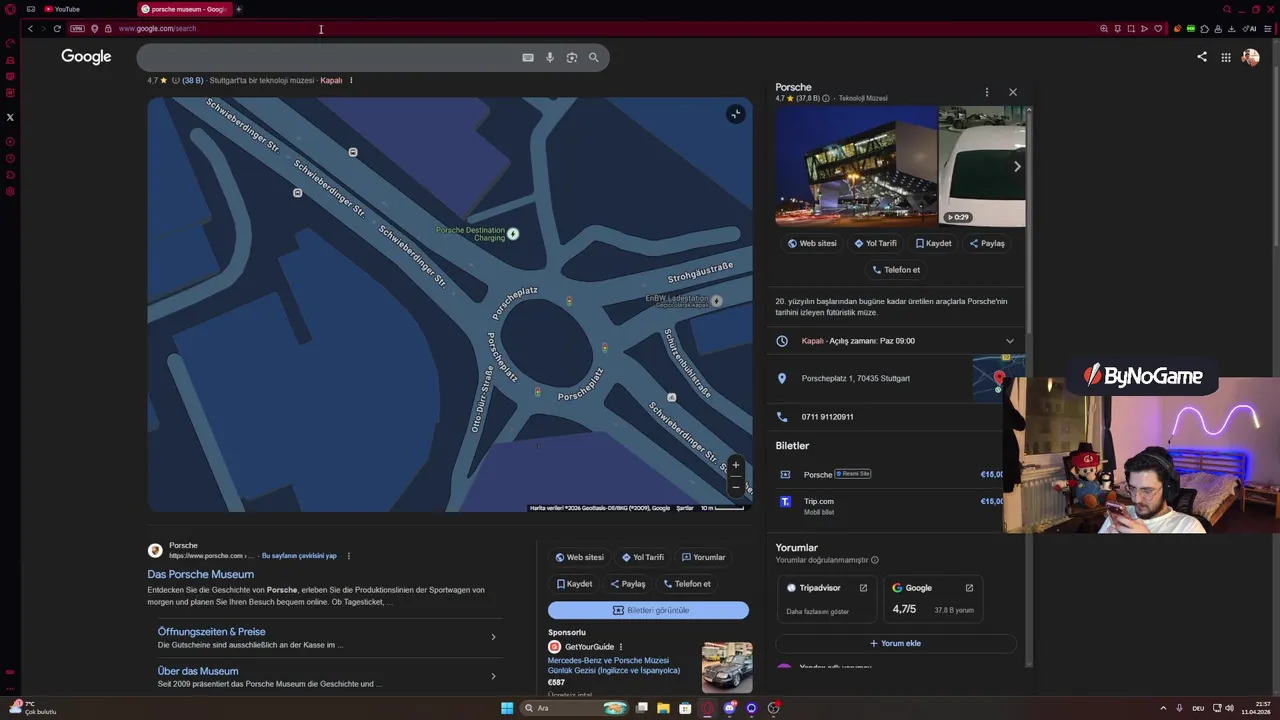Click Web sitesi button in side panel

click(x=812, y=243)
